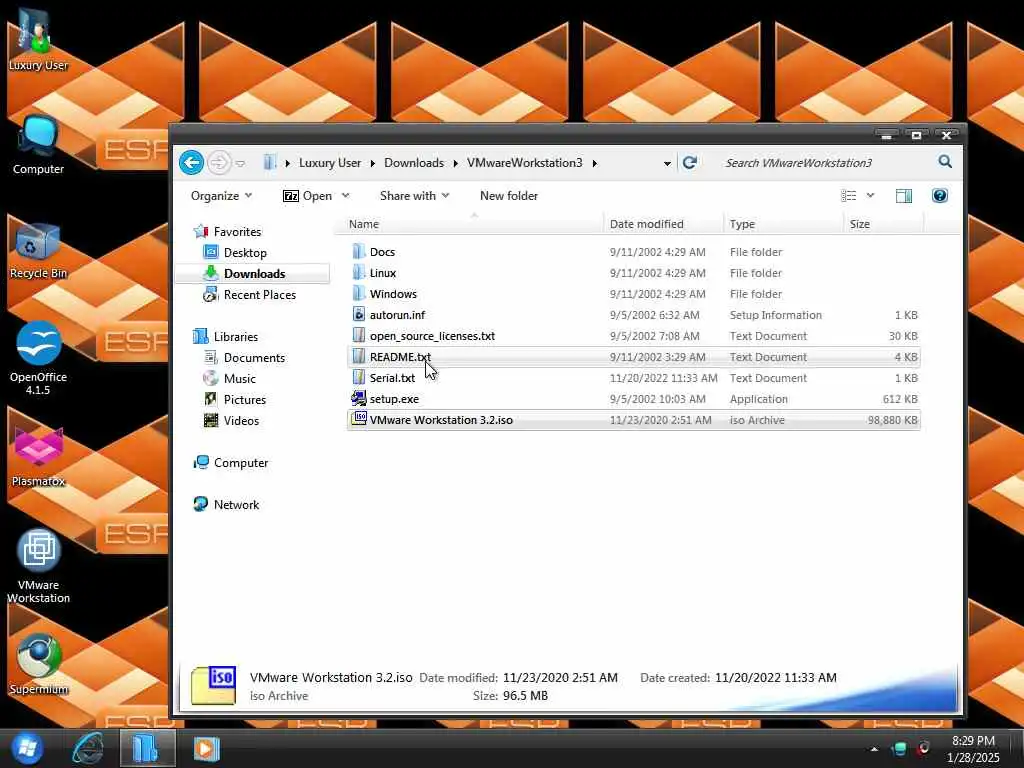Select Desktop in Favorites

click(x=235, y=253)
